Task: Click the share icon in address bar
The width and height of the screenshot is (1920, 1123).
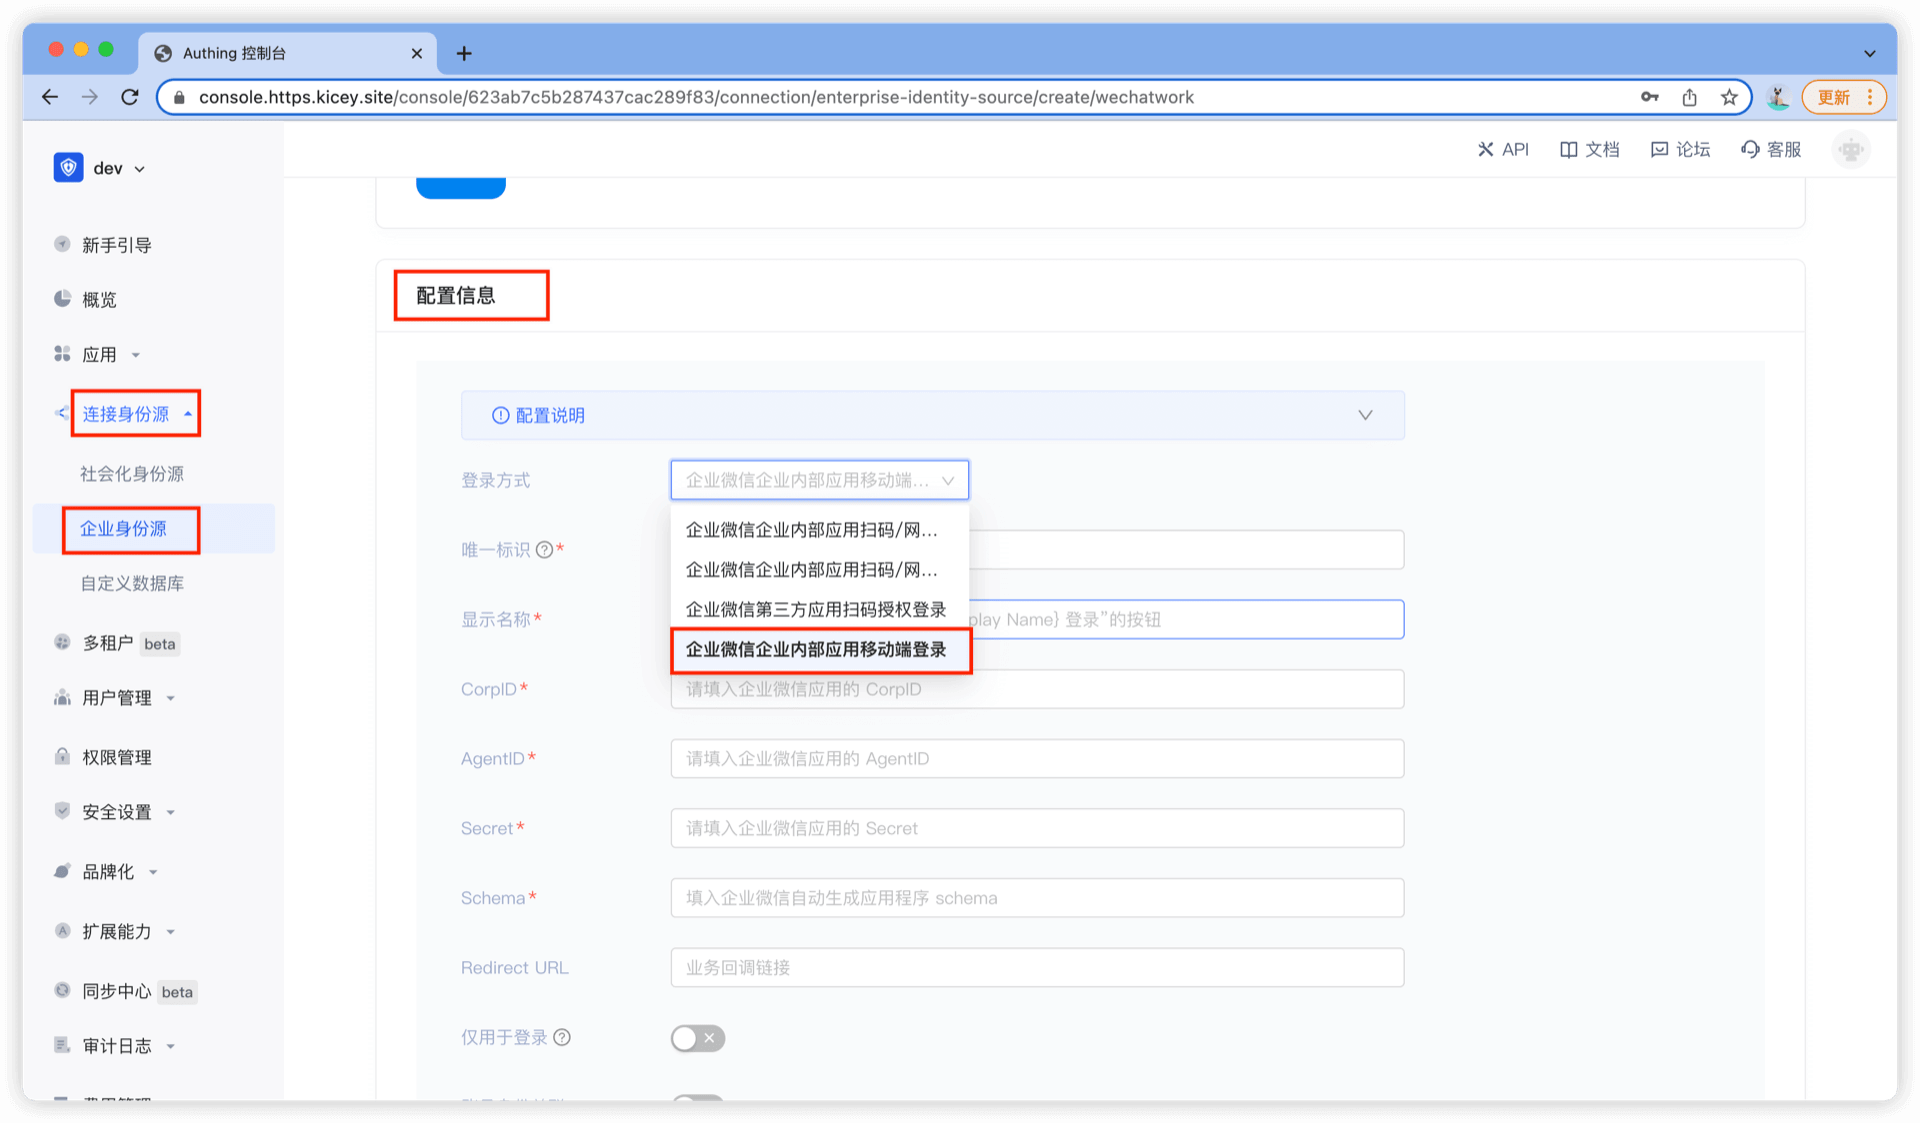Action: (1690, 97)
